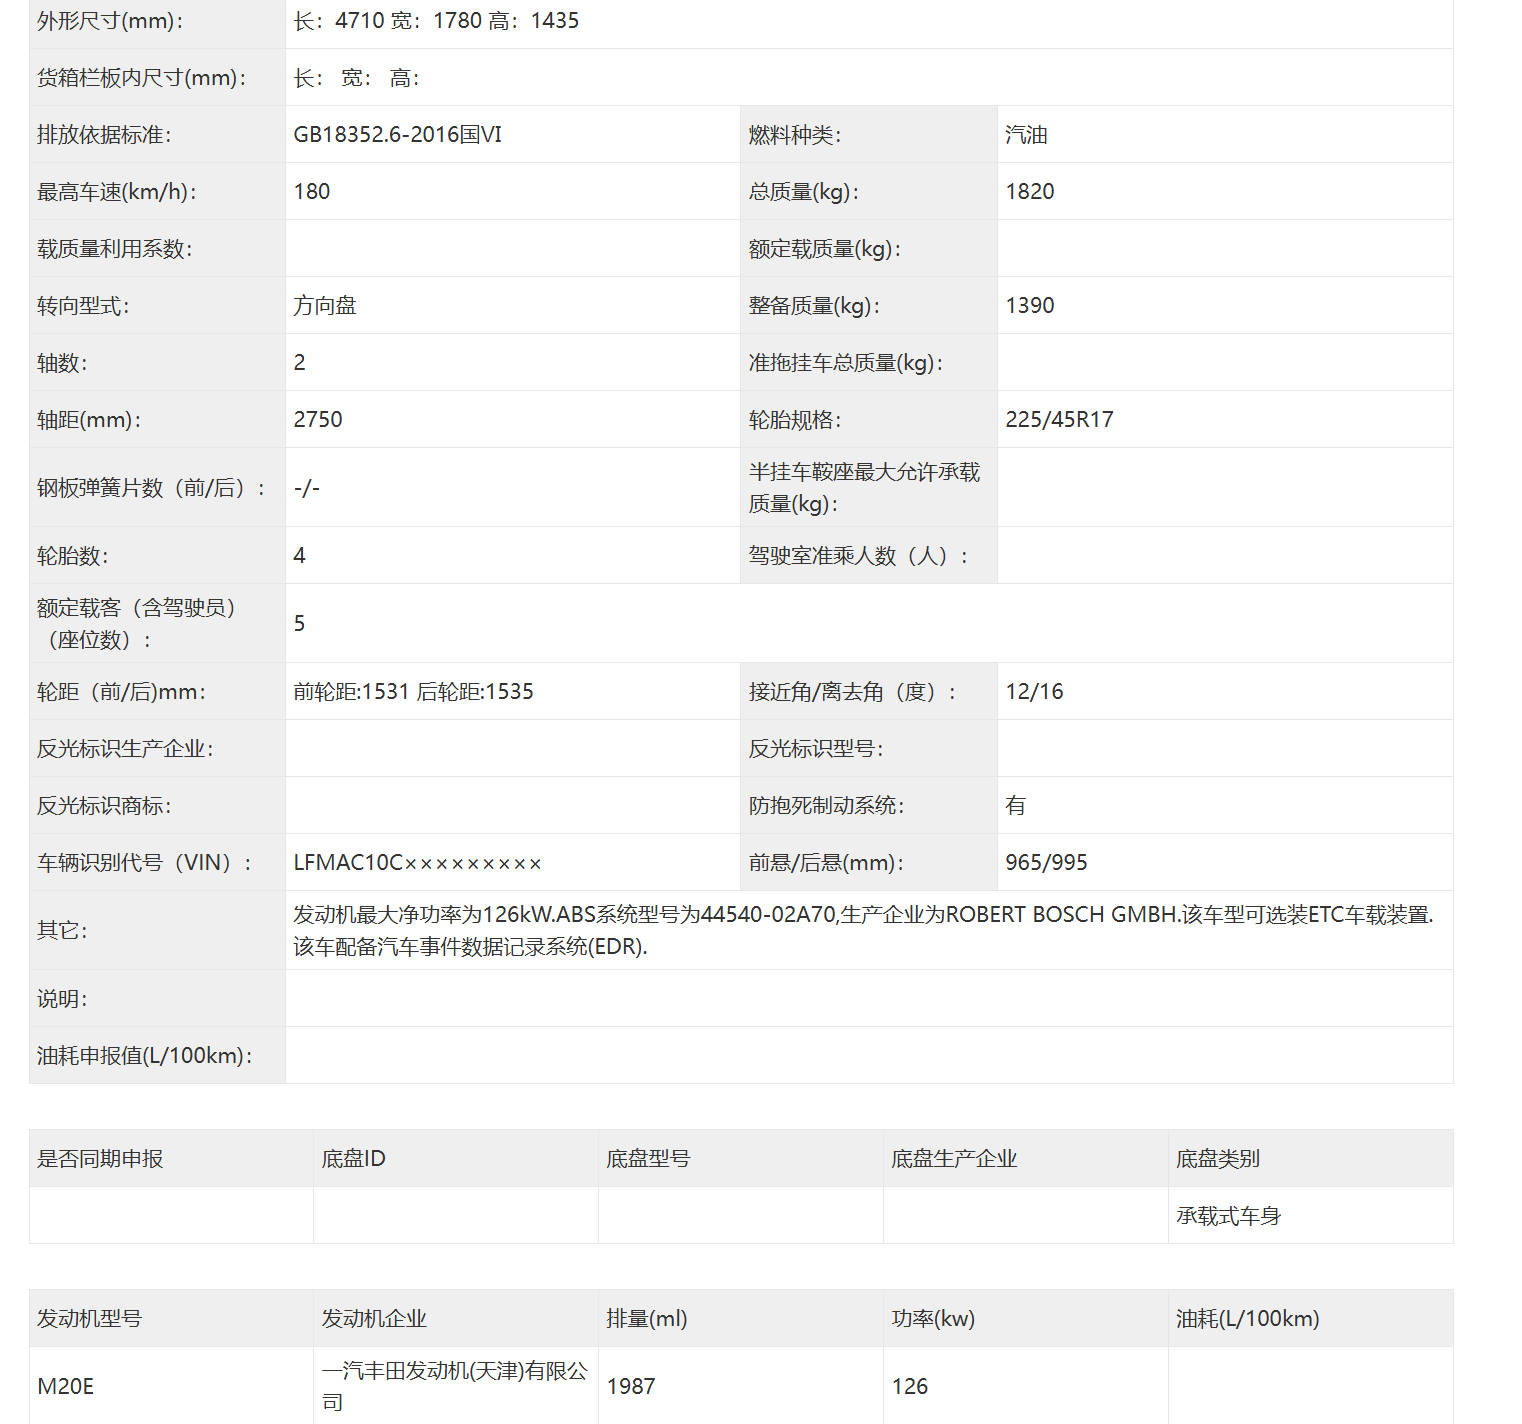Click the 底盘ID column header
The height and width of the screenshot is (1424, 1522).
coord(353,1158)
